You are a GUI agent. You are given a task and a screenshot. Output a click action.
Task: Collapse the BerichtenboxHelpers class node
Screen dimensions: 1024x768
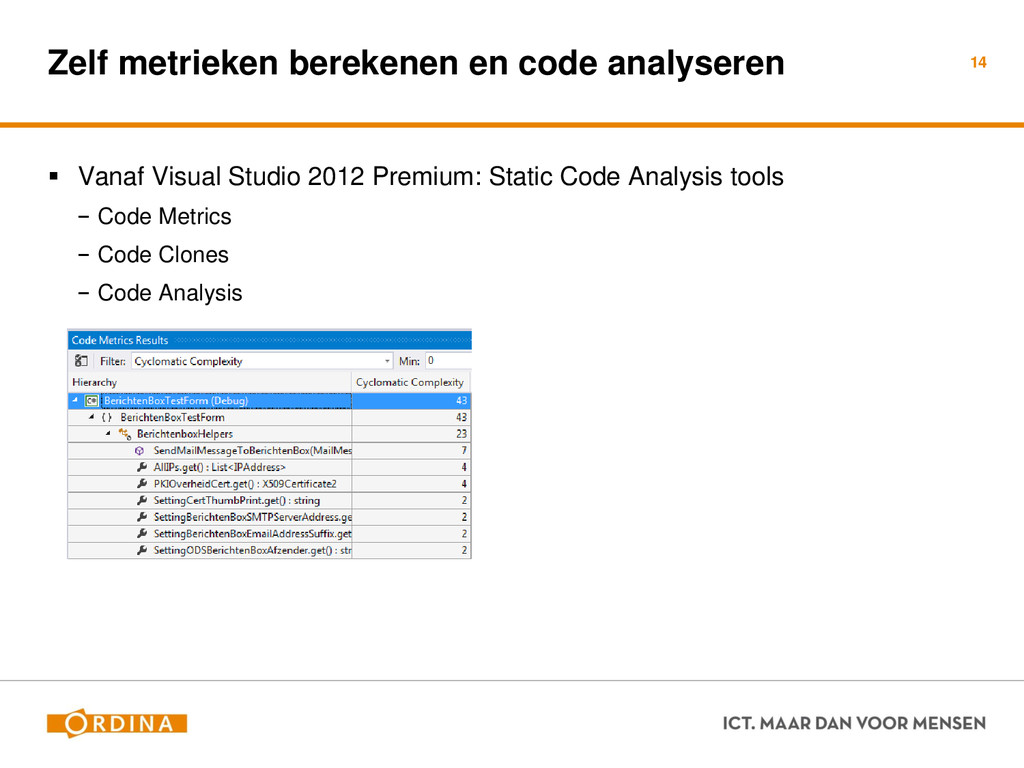coord(108,434)
